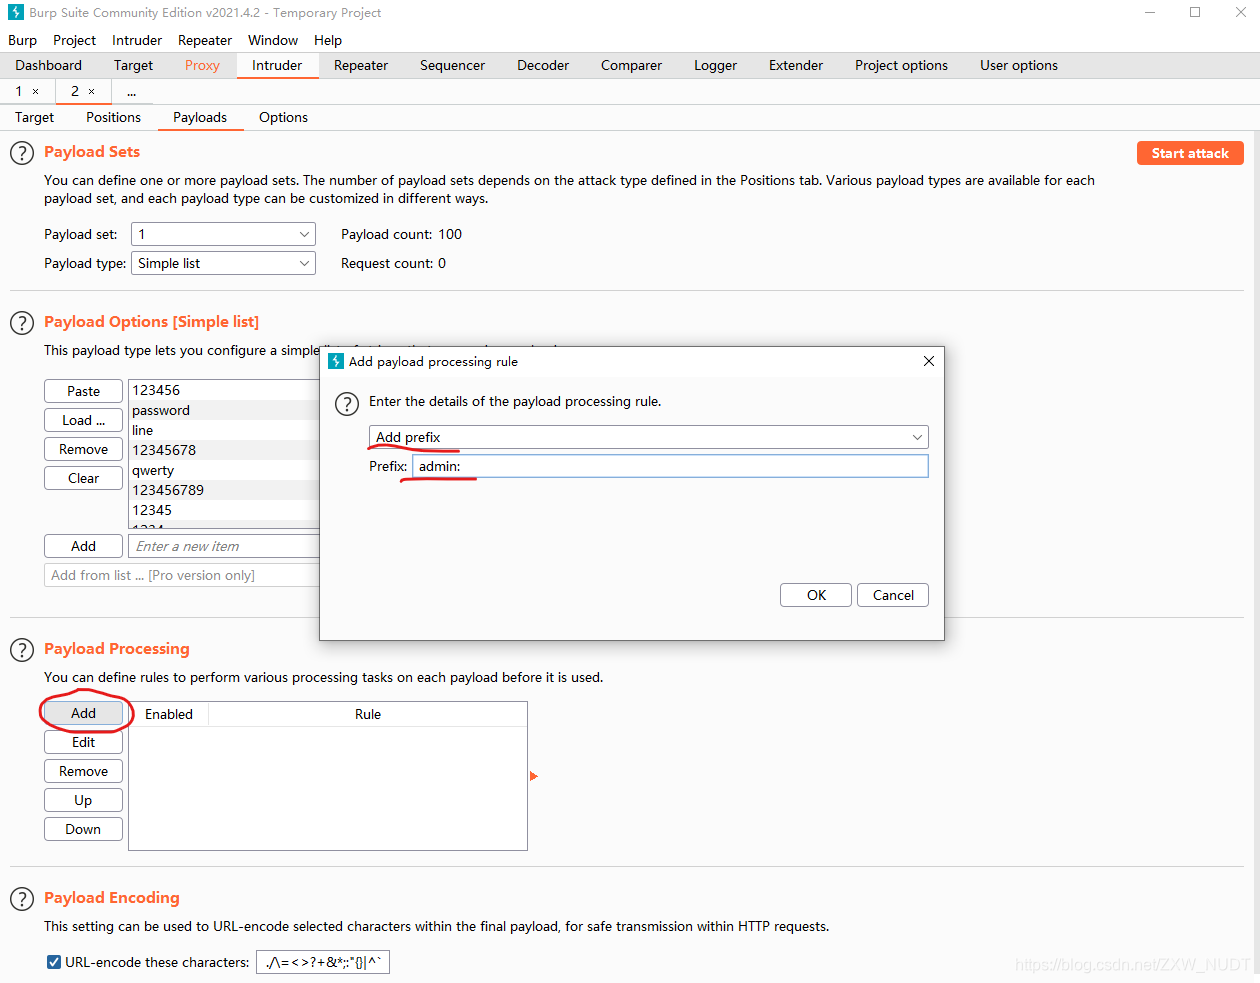Screen dimensions: 1260x983
Task: Click the Payload Encoding help icon
Action: (x=21, y=898)
